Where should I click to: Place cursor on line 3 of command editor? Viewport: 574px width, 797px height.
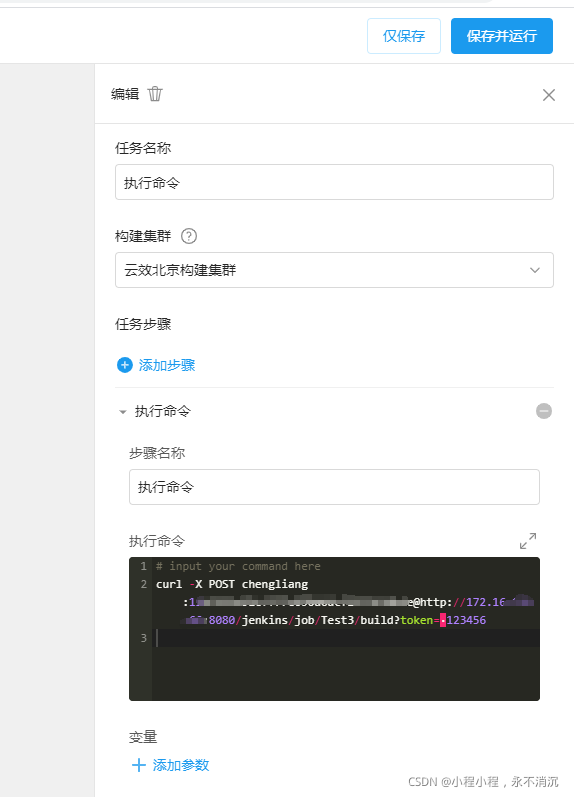346,638
